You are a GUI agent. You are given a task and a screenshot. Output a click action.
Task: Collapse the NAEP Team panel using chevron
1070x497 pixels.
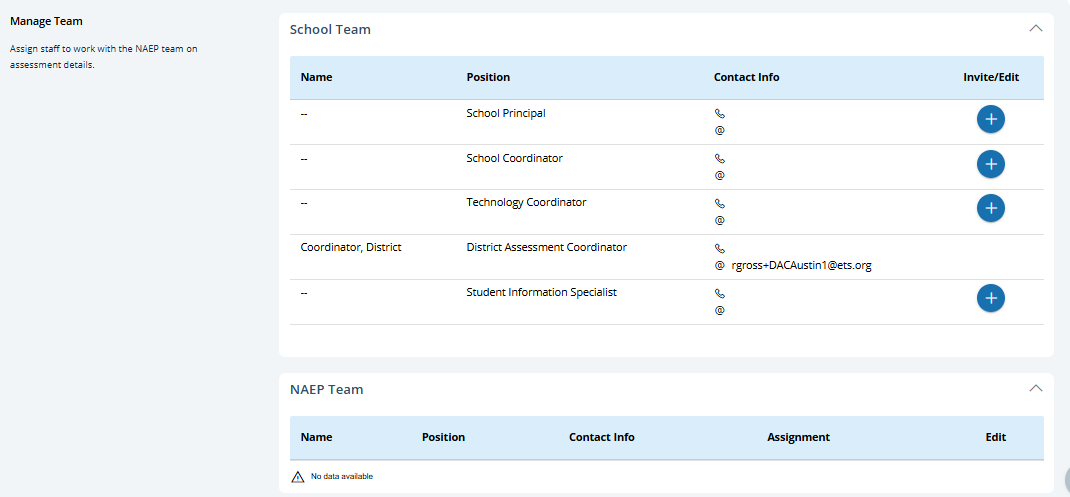(x=1035, y=388)
